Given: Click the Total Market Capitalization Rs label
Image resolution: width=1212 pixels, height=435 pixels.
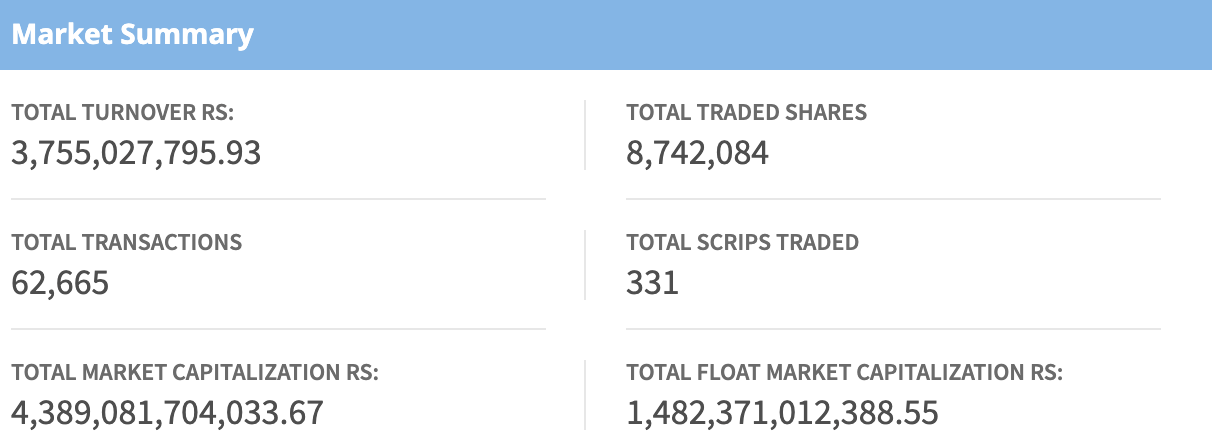Looking at the screenshot, I should point(195,373).
